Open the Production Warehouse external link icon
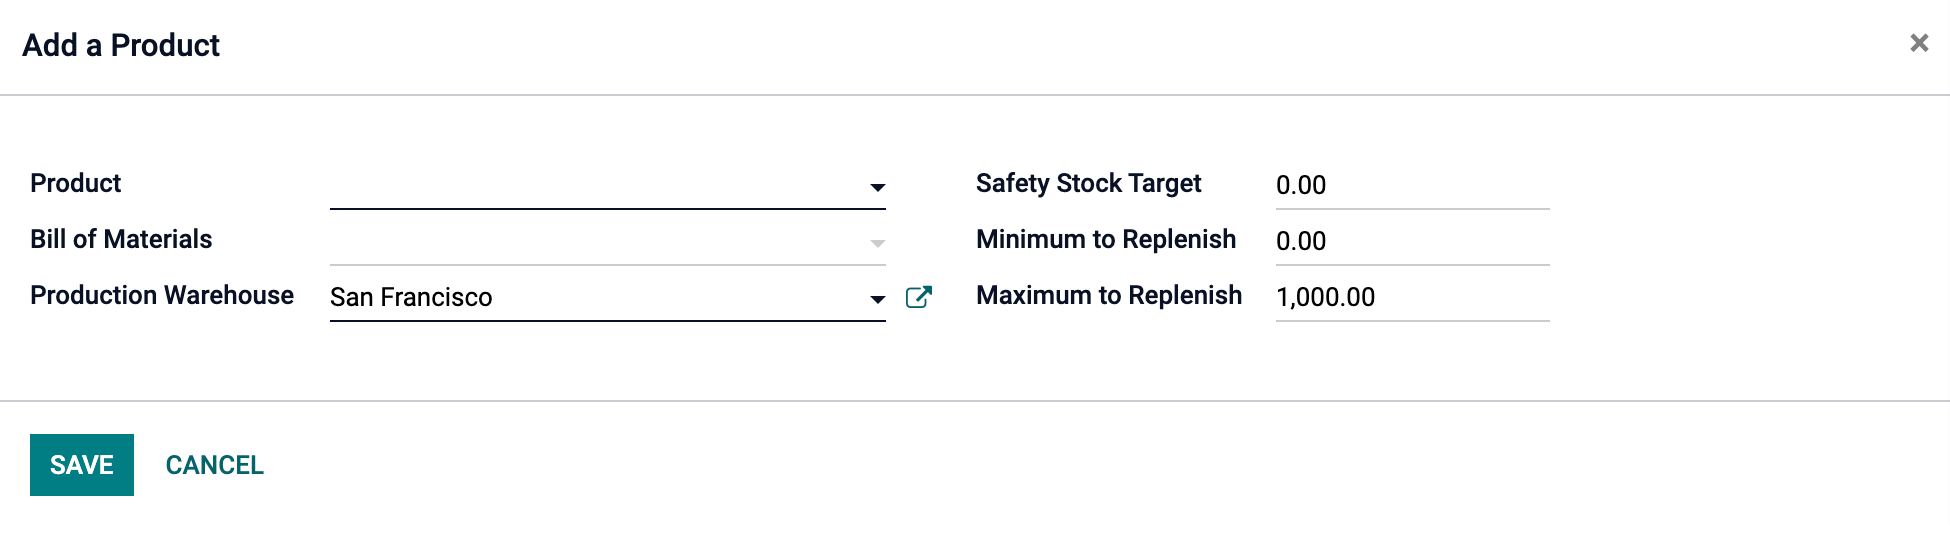Viewport: 1950px width, 540px height. [x=918, y=297]
